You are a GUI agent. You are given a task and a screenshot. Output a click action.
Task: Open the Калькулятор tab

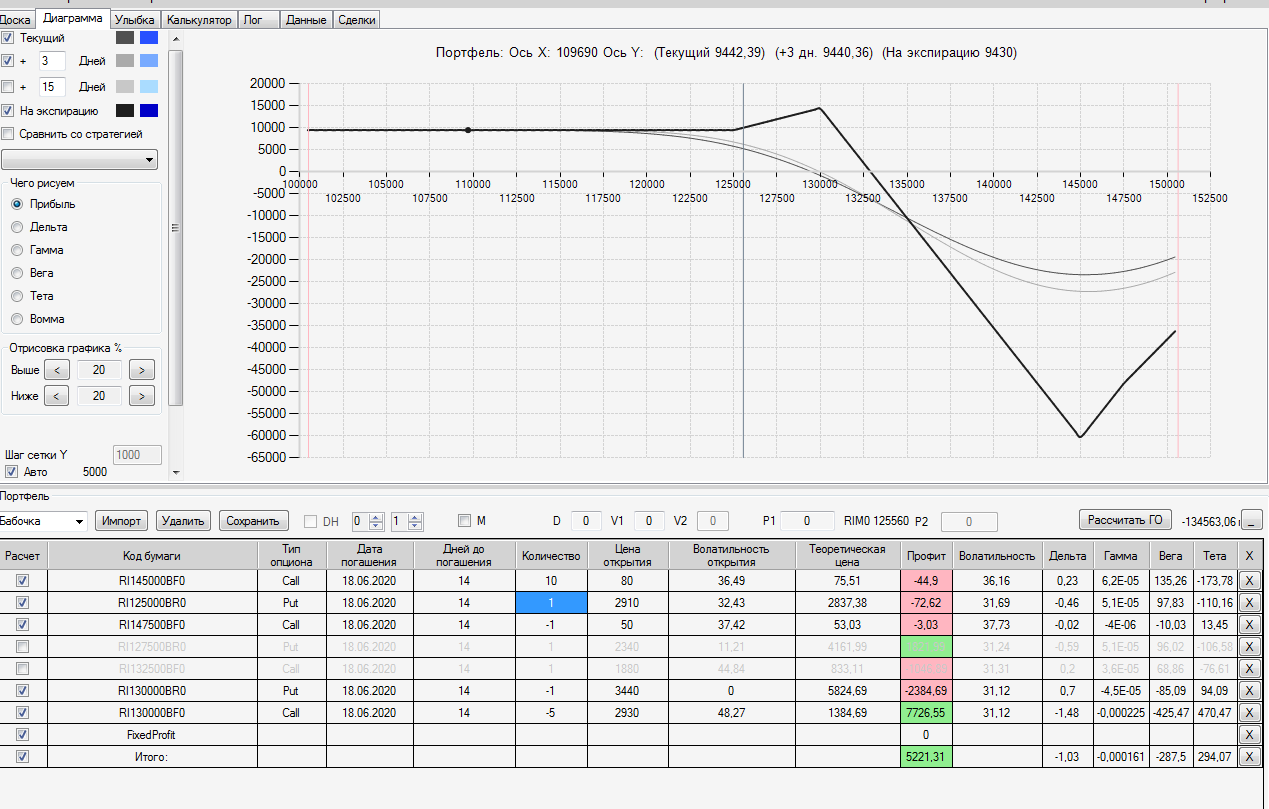(x=200, y=19)
